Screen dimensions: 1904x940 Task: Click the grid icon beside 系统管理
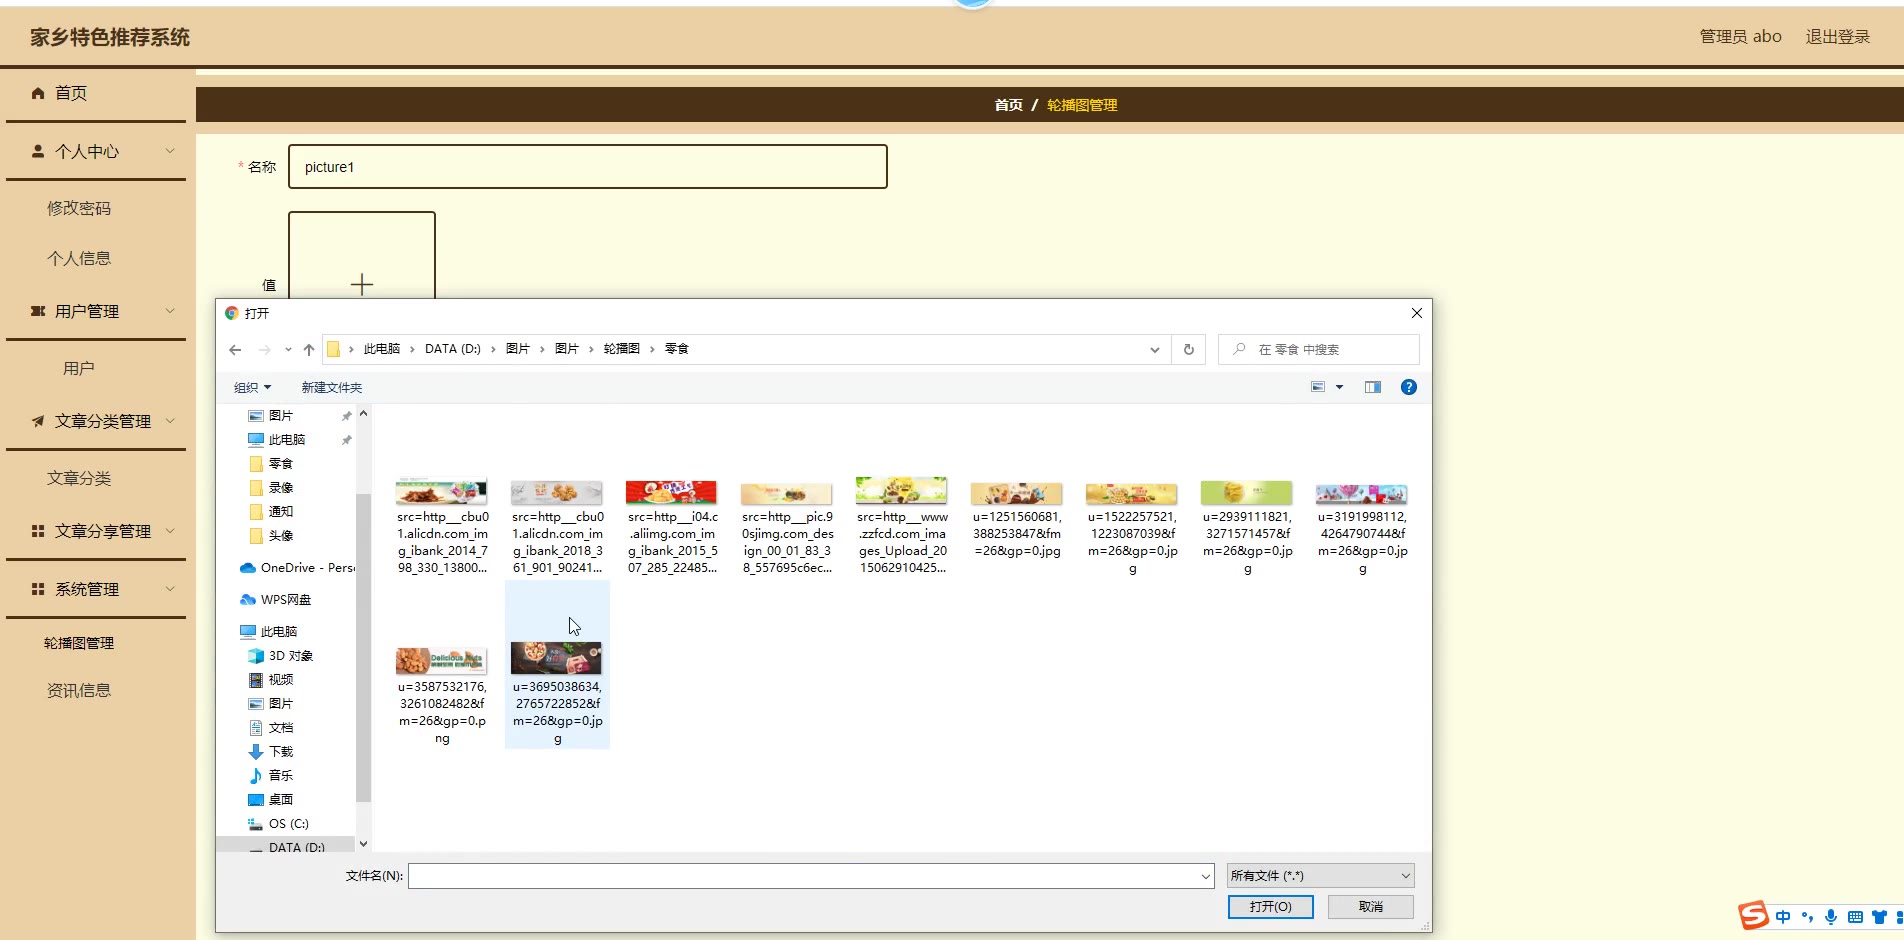(38, 589)
